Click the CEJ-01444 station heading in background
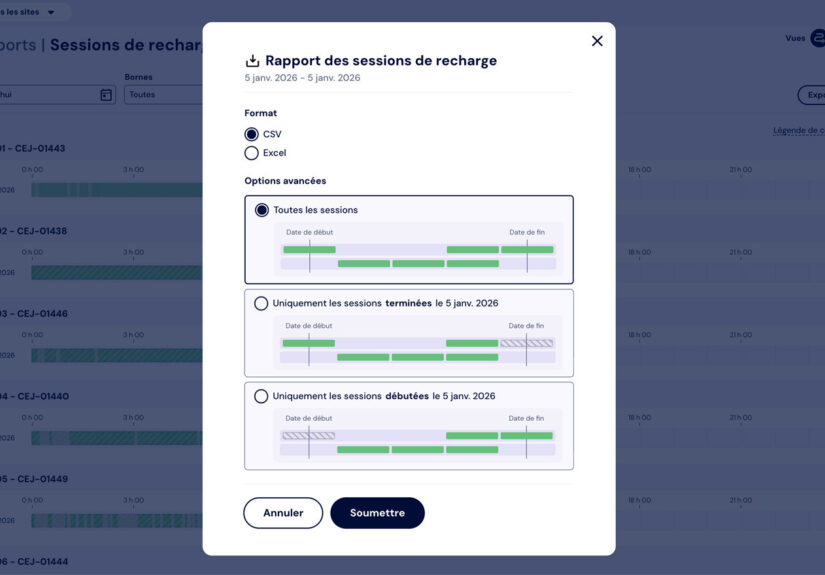The width and height of the screenshot is (825, 575). (x=34, y=561)
